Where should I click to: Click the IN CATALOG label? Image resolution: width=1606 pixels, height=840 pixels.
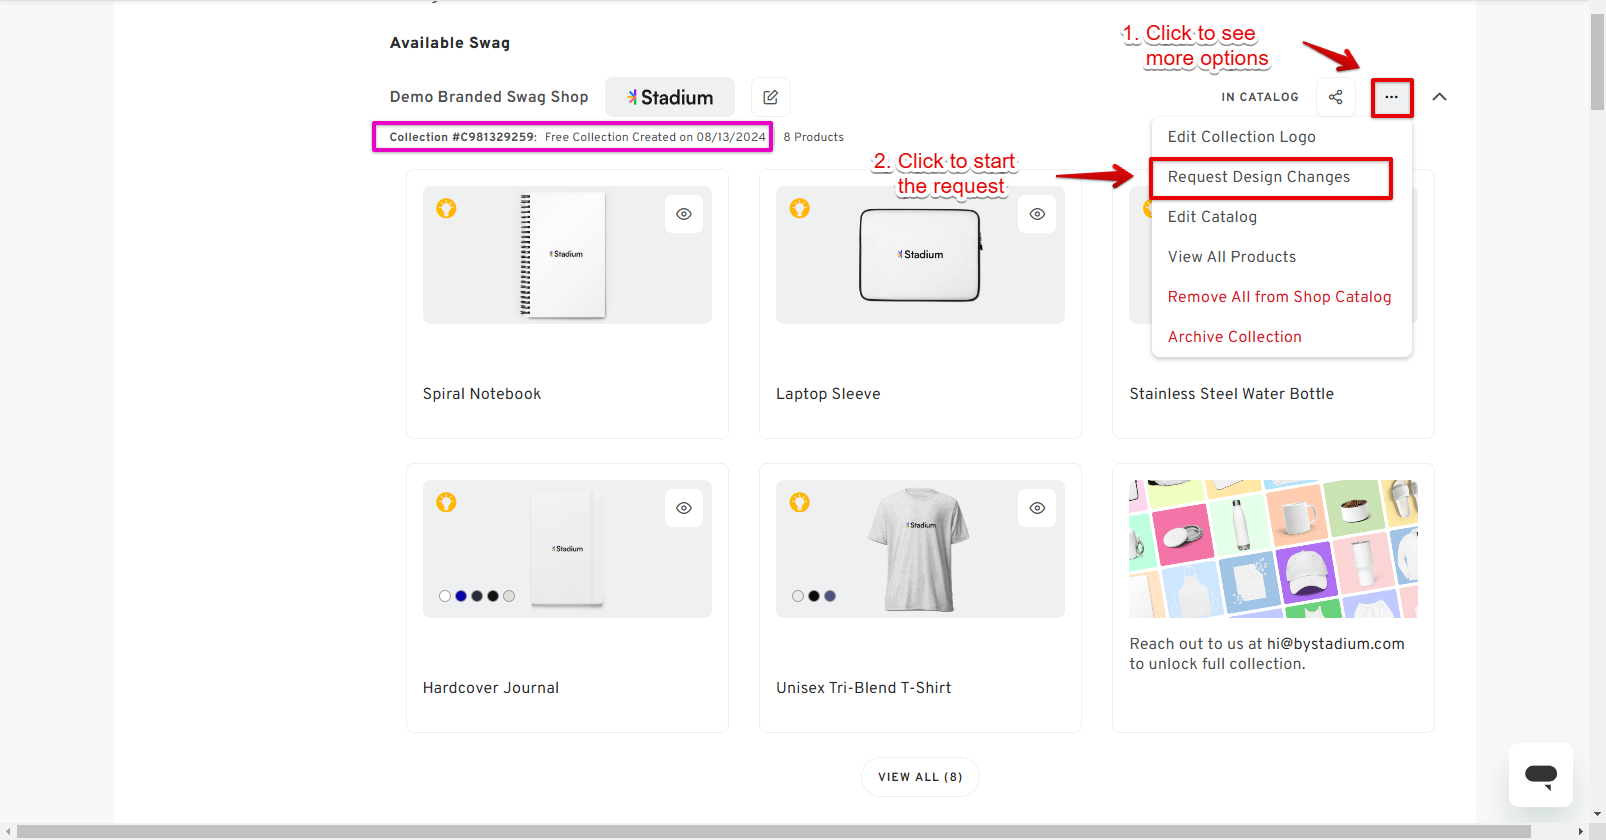click(x=1260, y=97)
